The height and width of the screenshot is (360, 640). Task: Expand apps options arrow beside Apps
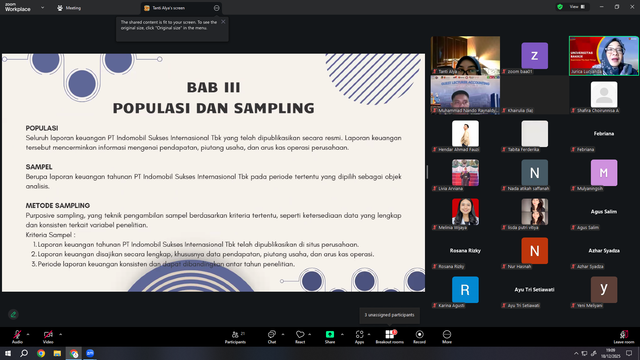tap(369, 334)
